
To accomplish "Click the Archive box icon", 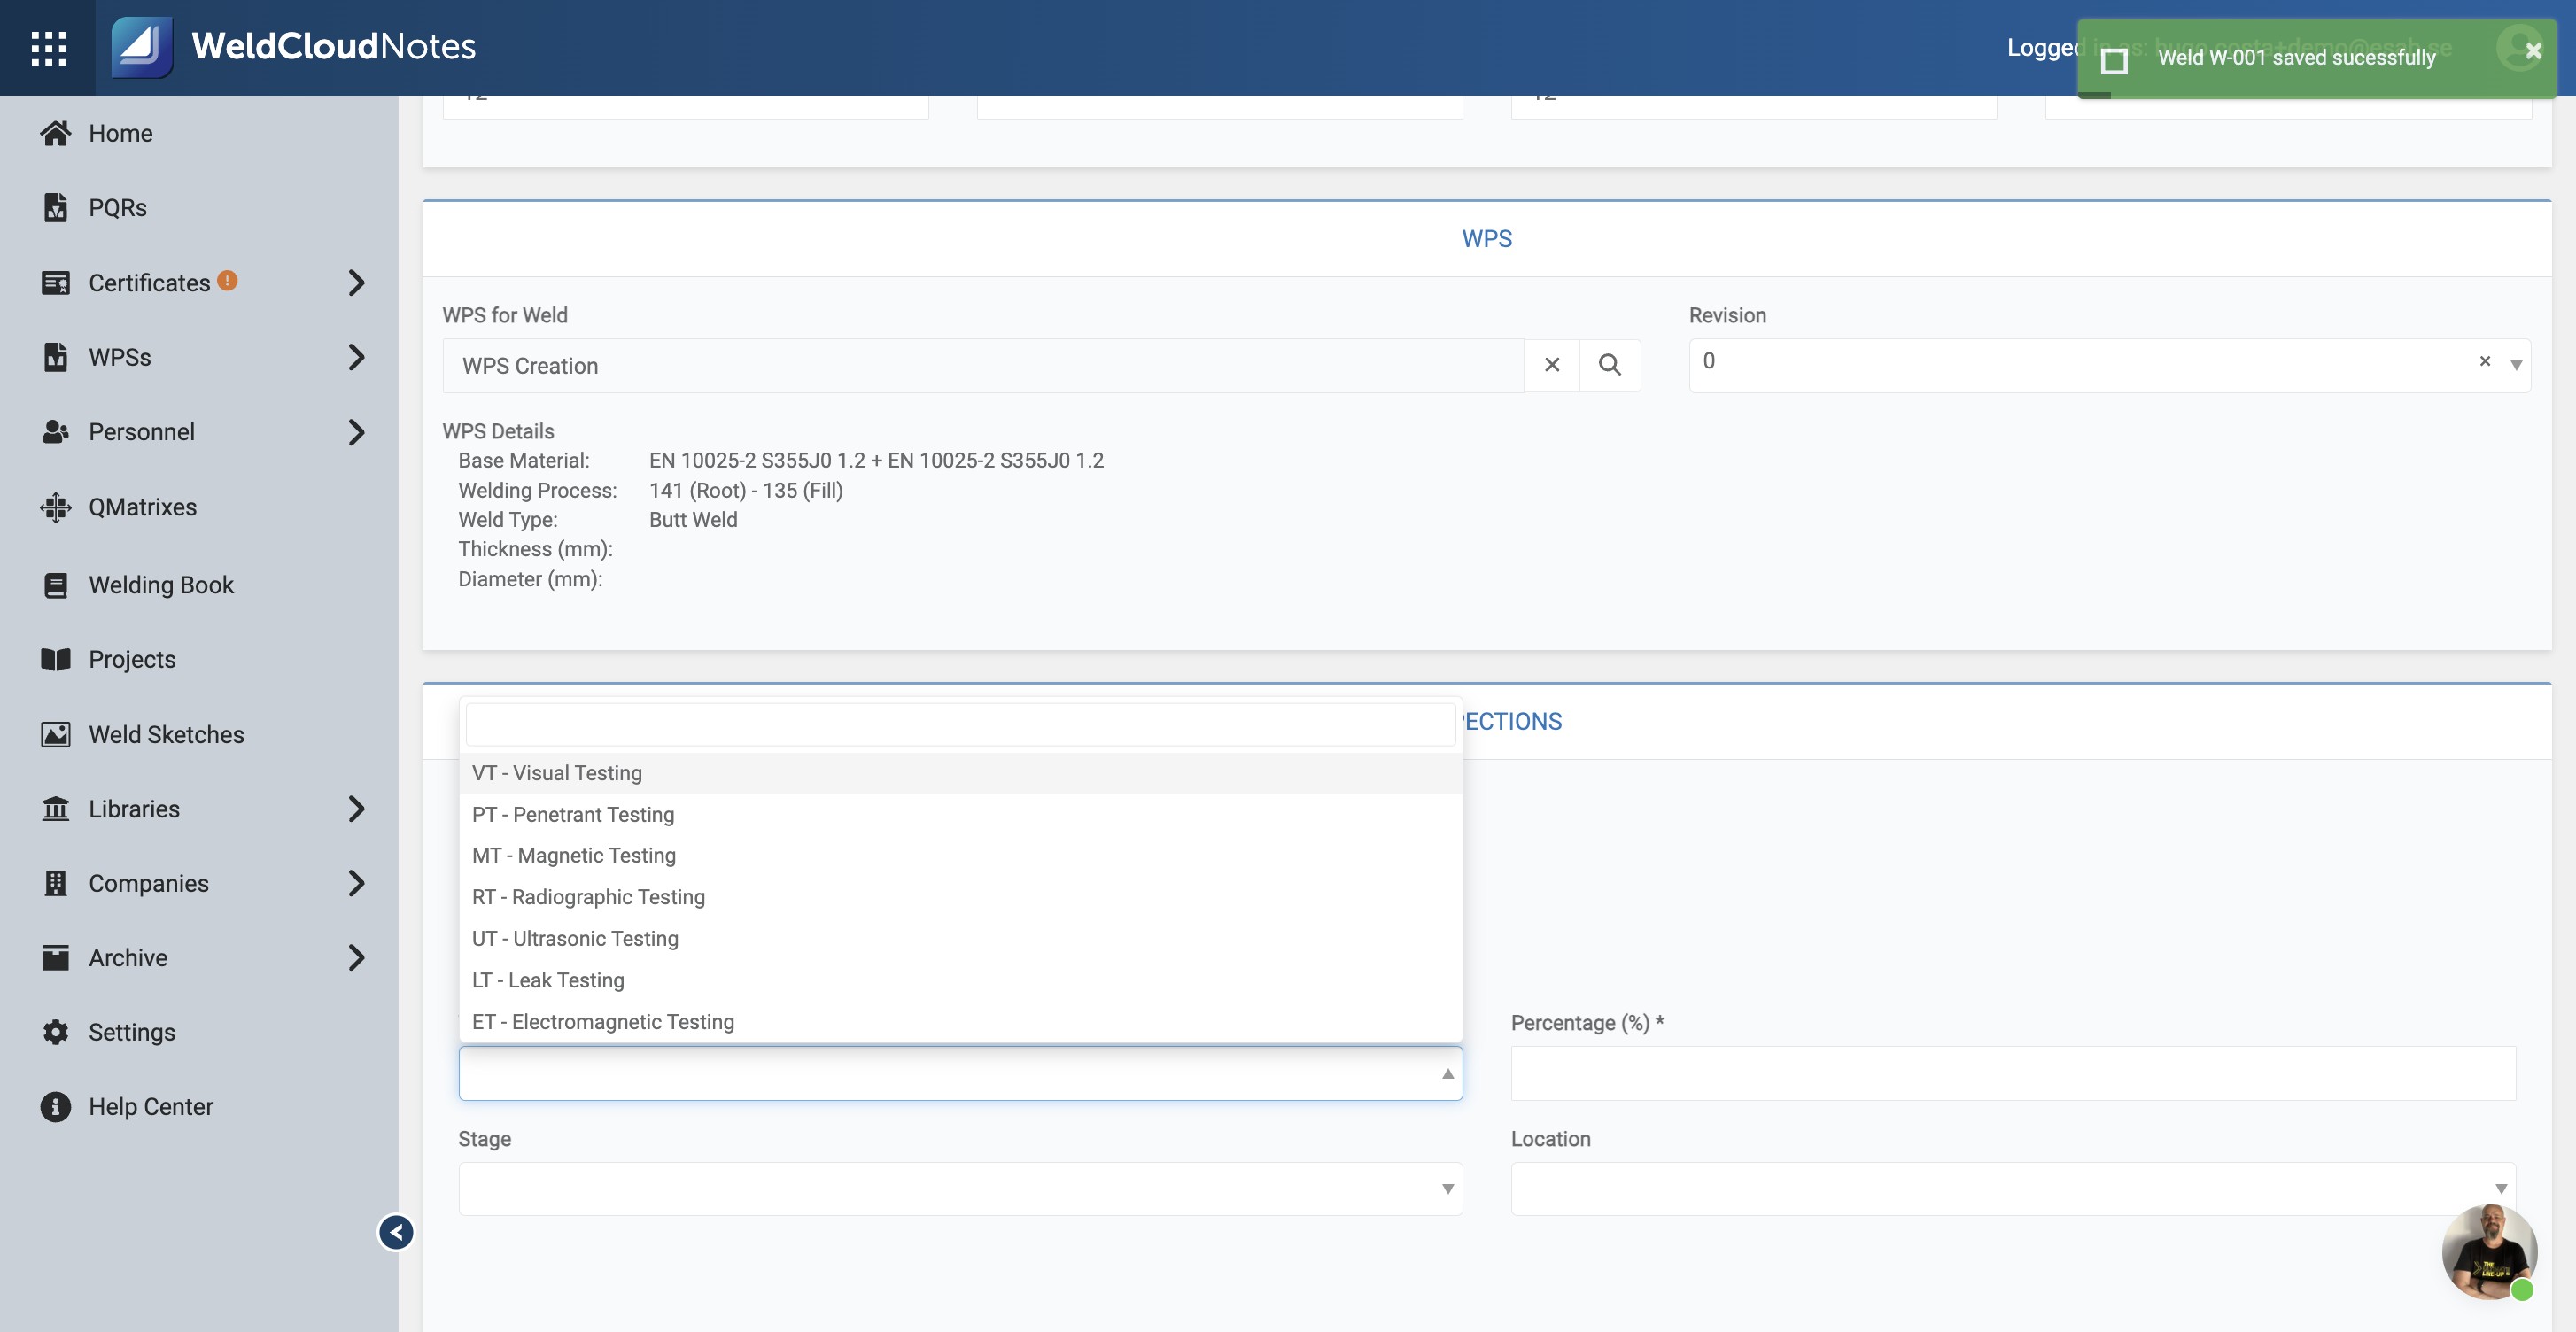I will coord(56,958).
